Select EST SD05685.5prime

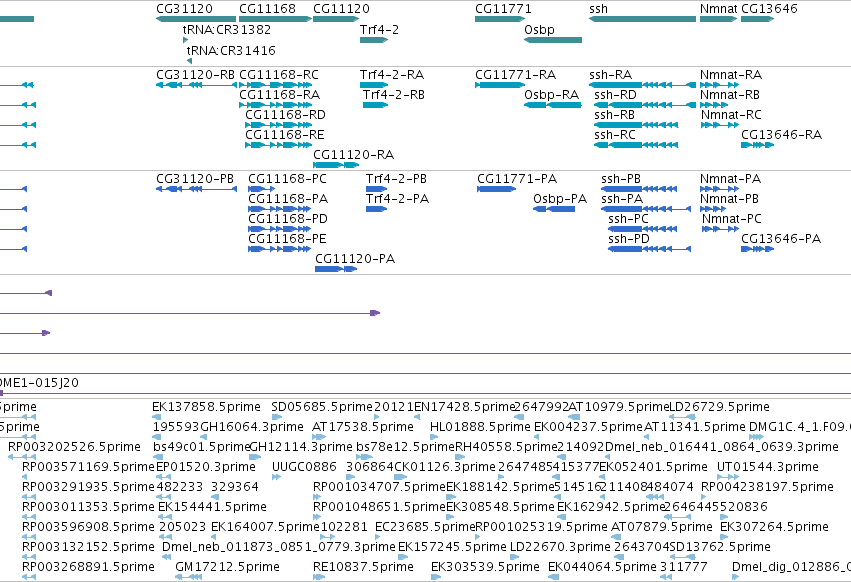[322, 407]
